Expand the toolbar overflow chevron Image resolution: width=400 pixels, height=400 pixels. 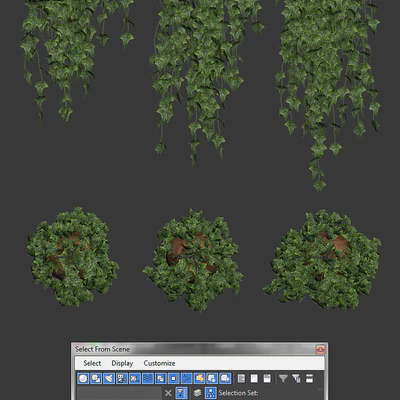[320, 389]
